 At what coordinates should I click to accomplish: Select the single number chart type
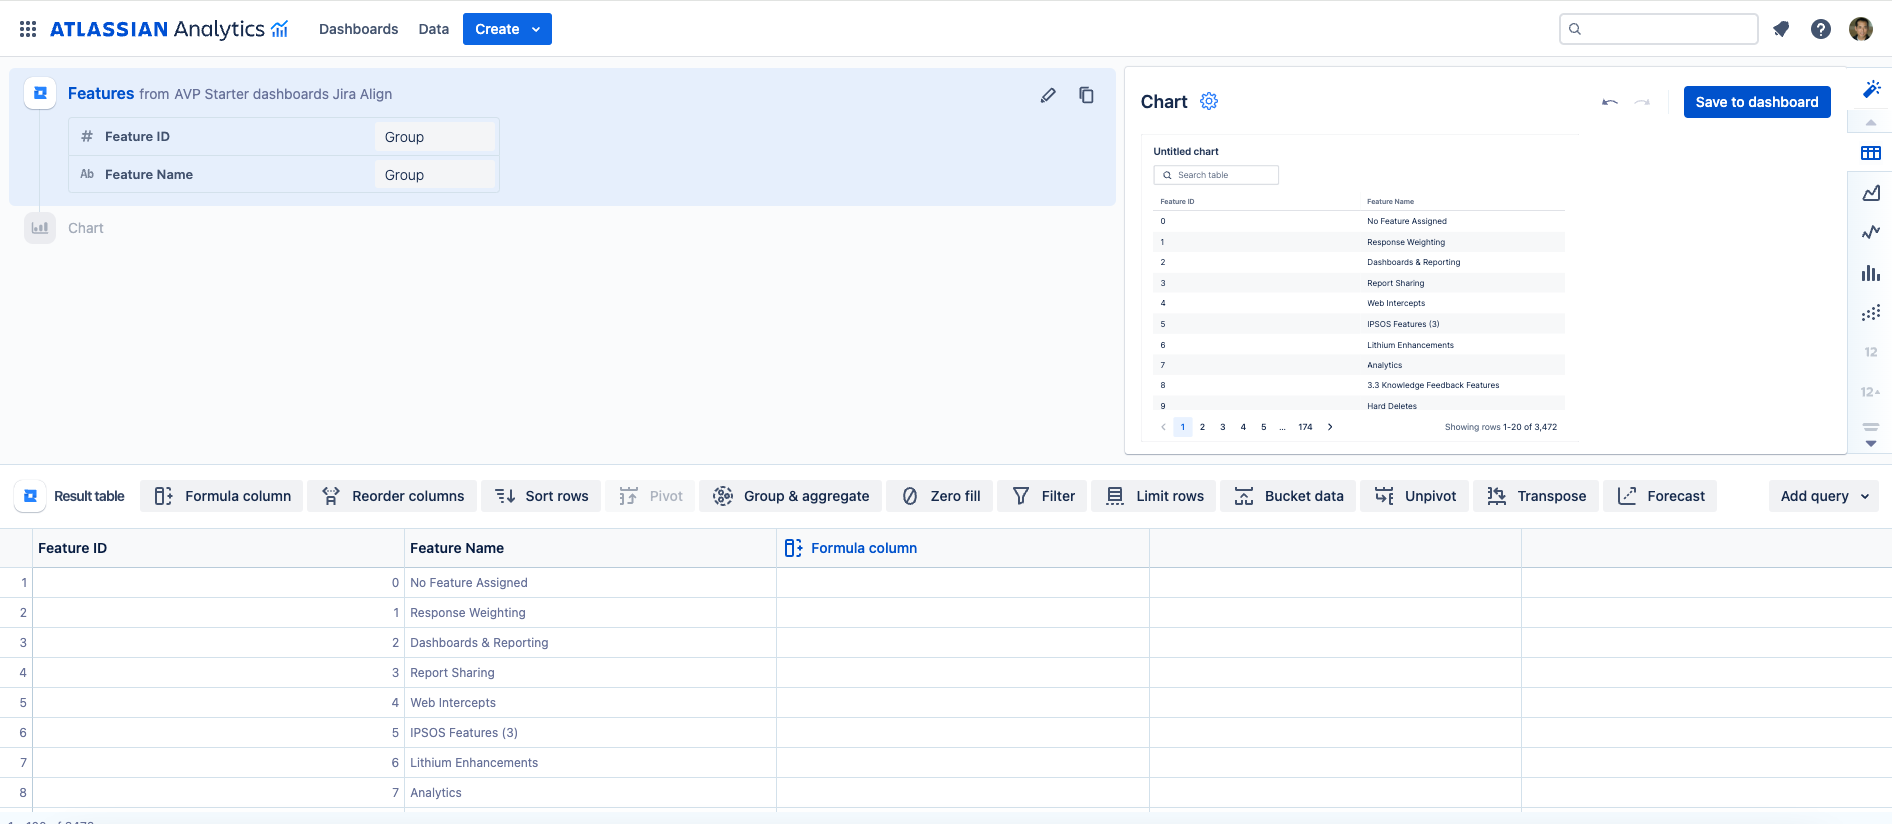[x=1871, y=352]
